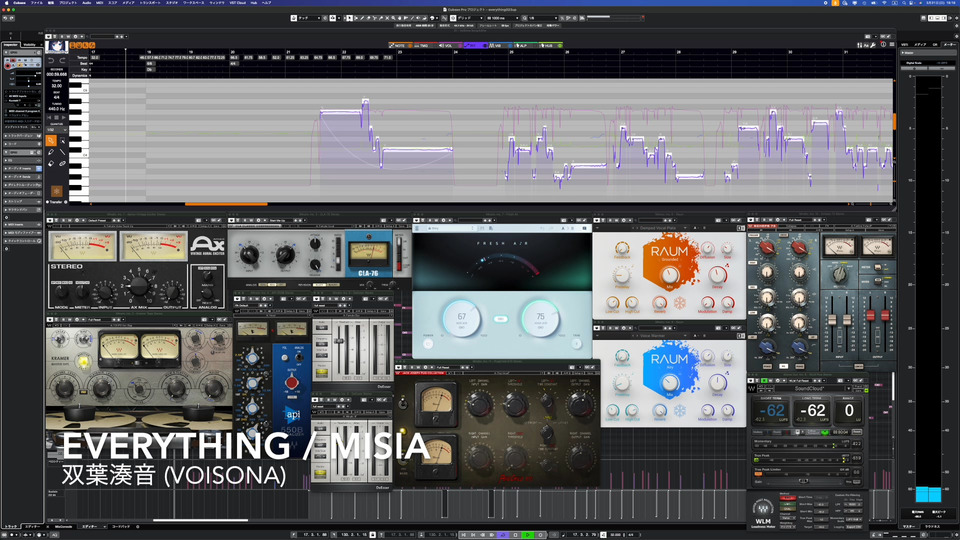Expand the EQ inspector section
The image size is (960, 540).
(x=22, y=160)
